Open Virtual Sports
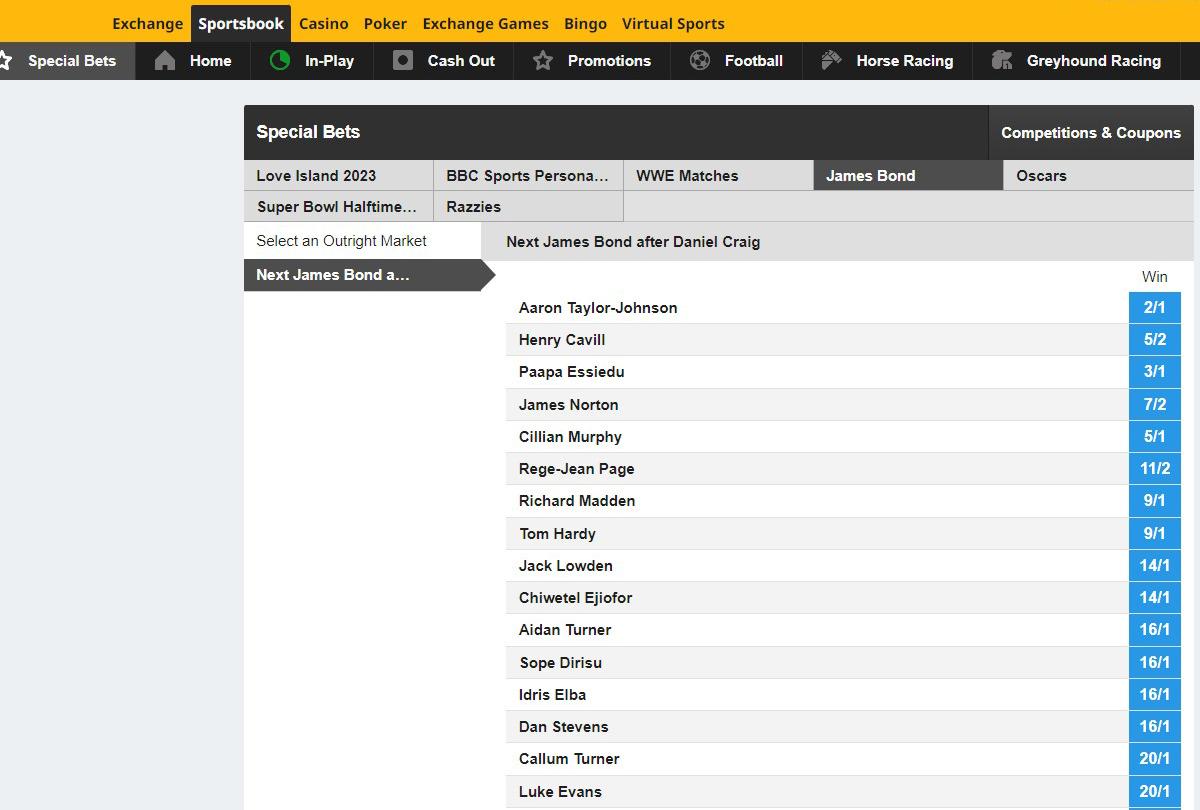 pyautogui.click(x=673, y=23)
